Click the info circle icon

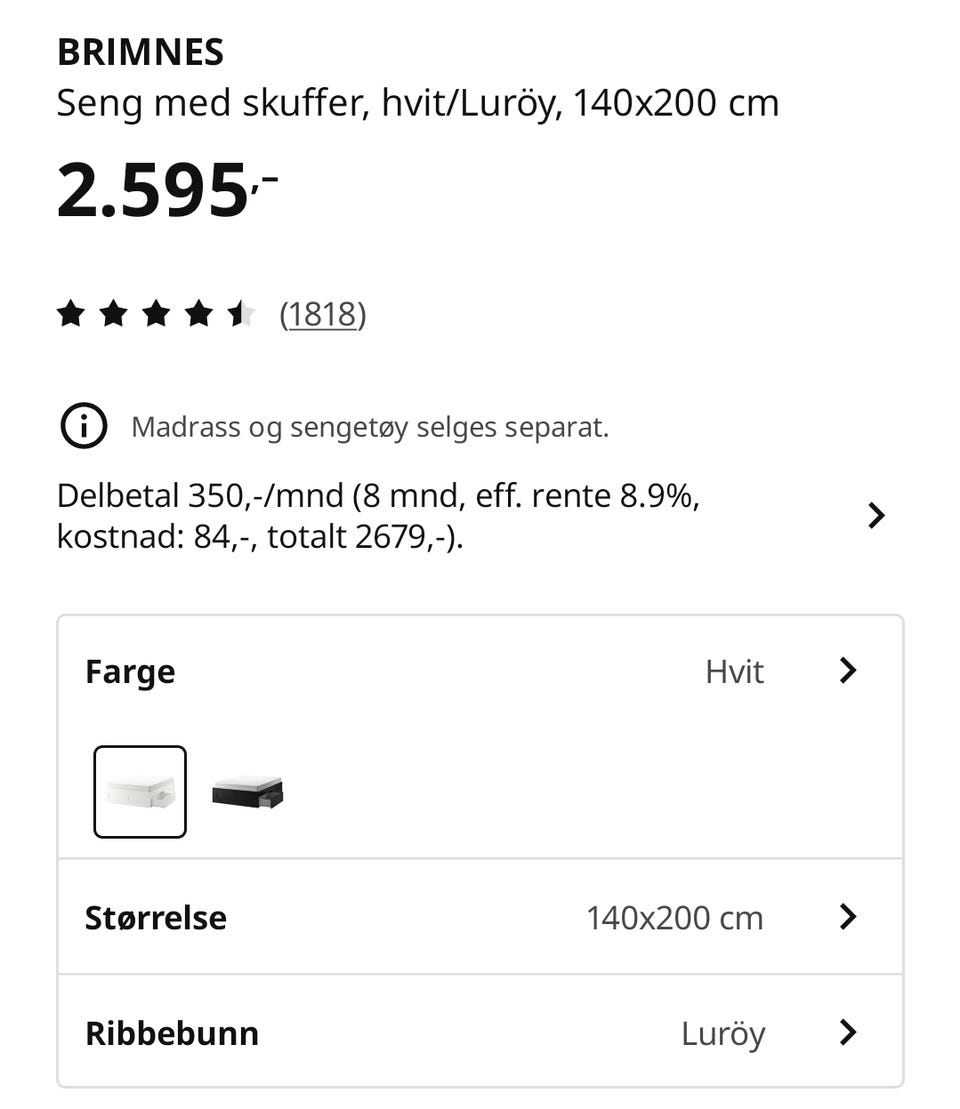click(x=83, y=426)
